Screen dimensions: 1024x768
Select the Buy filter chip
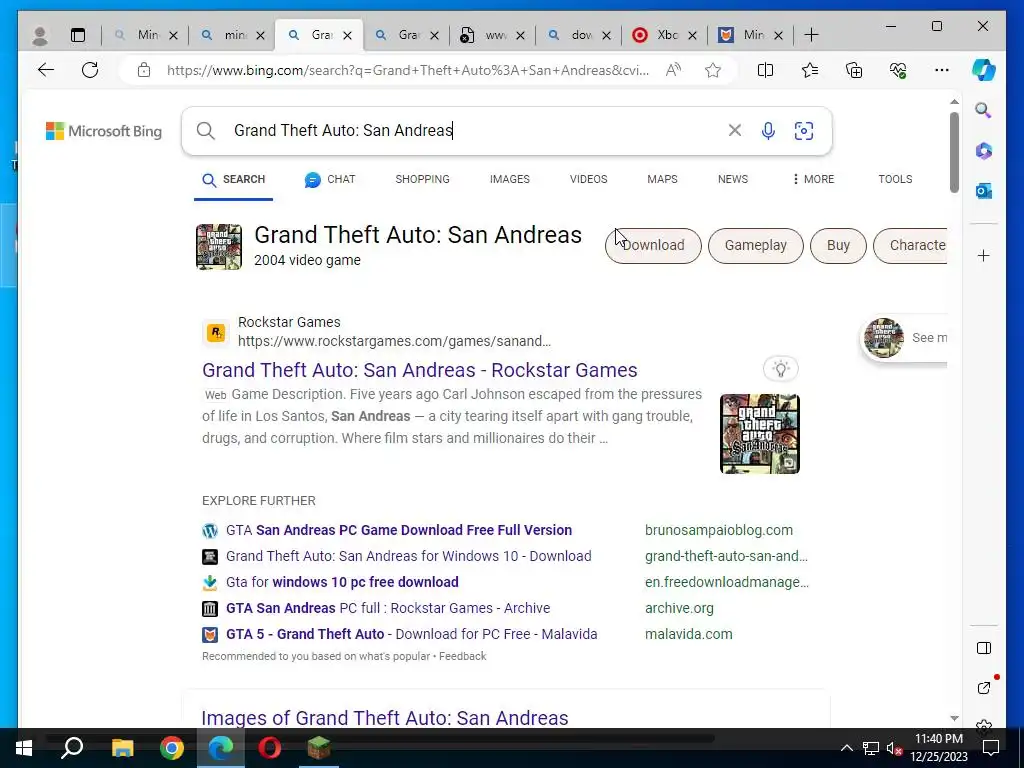(x=838, y=246)
